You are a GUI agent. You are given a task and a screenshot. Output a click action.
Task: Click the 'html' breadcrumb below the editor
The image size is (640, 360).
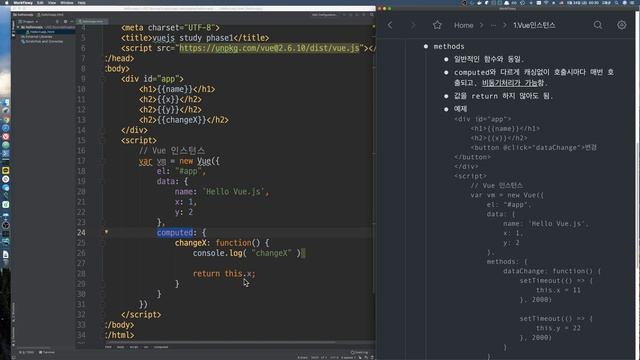pyautogui.click(x=108, y=347)
